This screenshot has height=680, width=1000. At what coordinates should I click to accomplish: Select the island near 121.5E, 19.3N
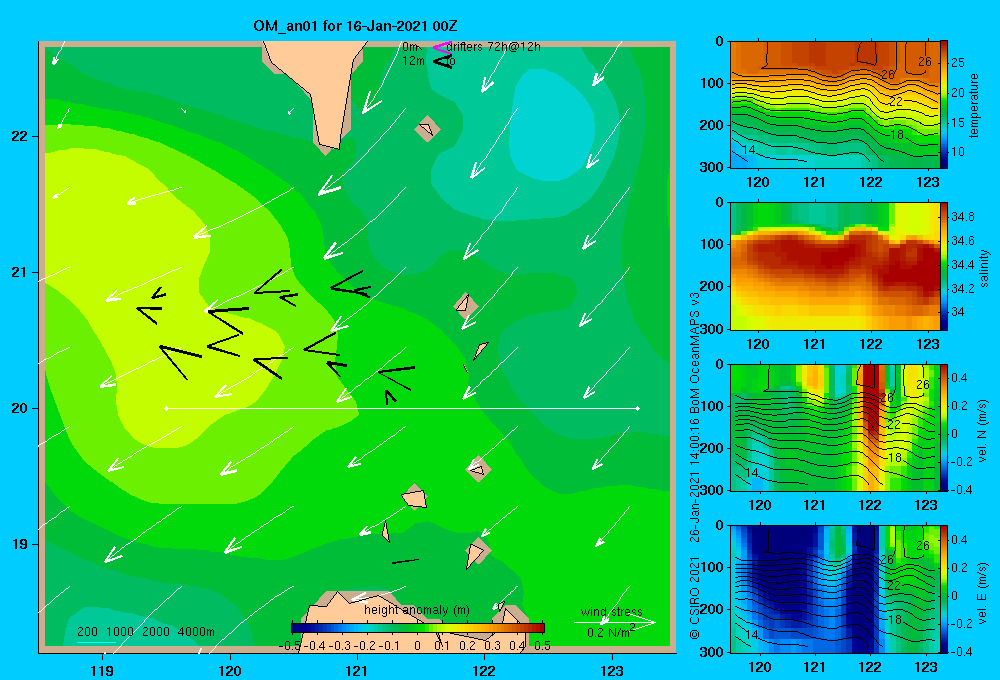[x=415, y=497]
